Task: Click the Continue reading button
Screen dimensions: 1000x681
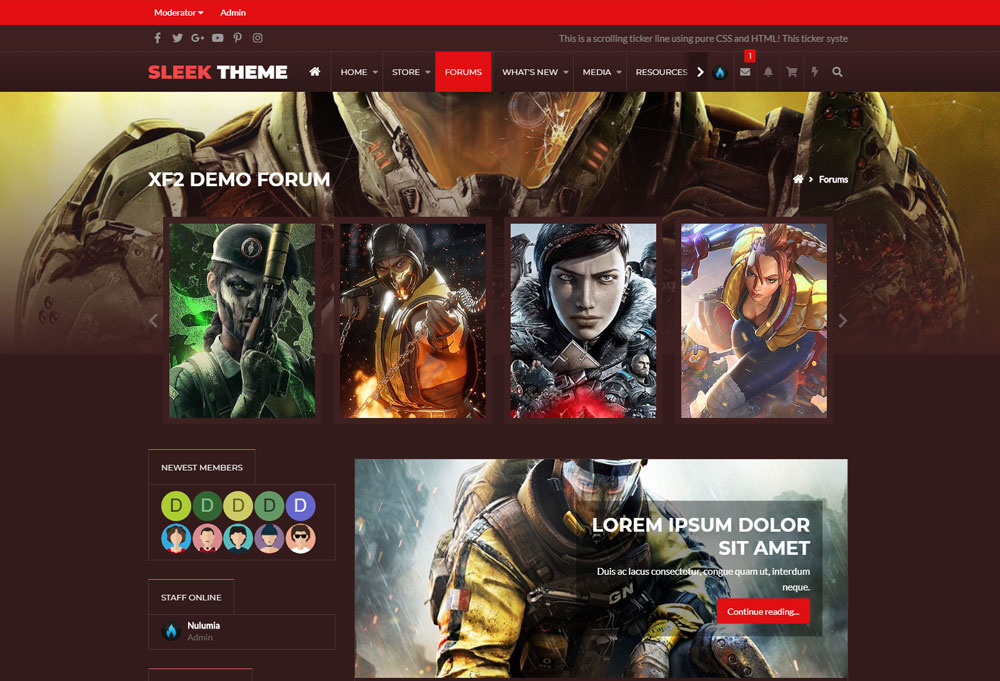Action: click(x=763, y=611)
